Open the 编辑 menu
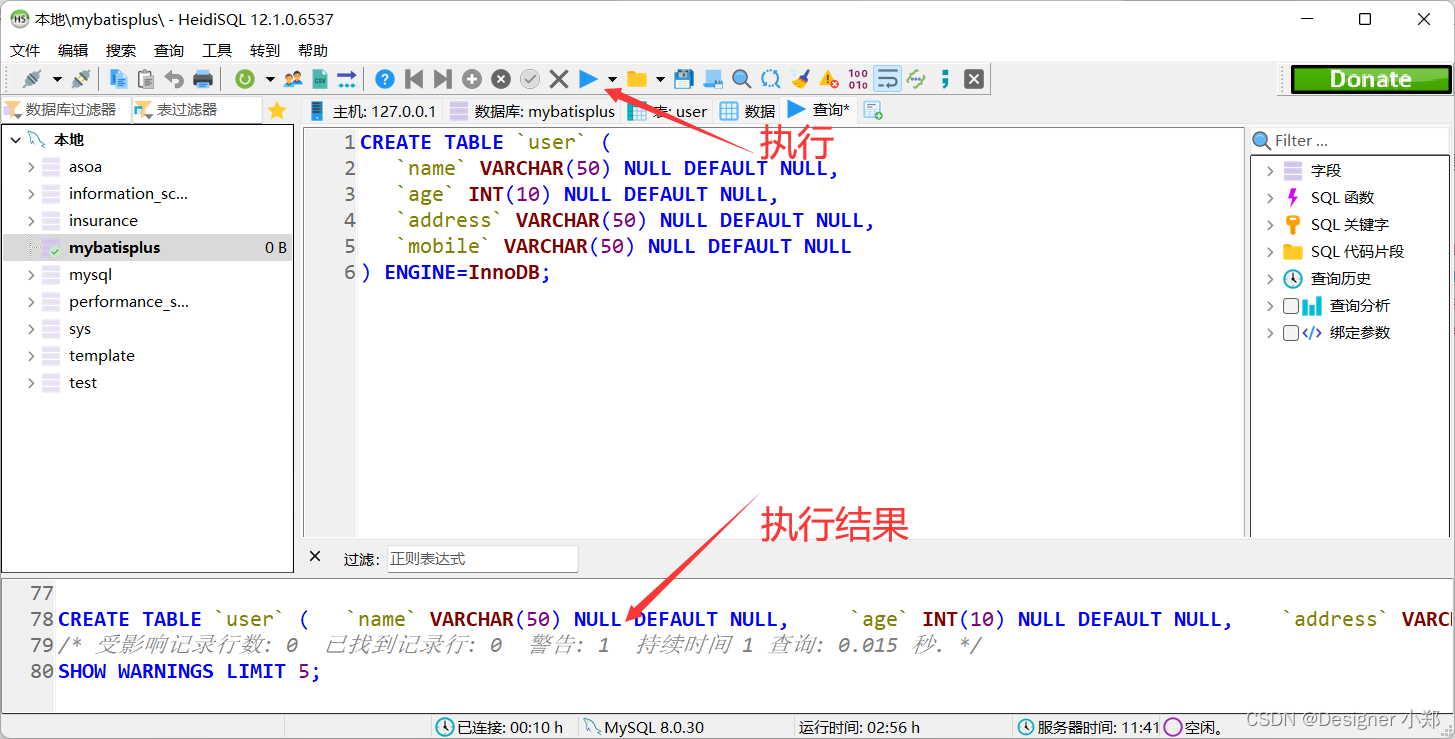Image resolution: width=1455 pixels, height=739 pixels. point(73,50)
